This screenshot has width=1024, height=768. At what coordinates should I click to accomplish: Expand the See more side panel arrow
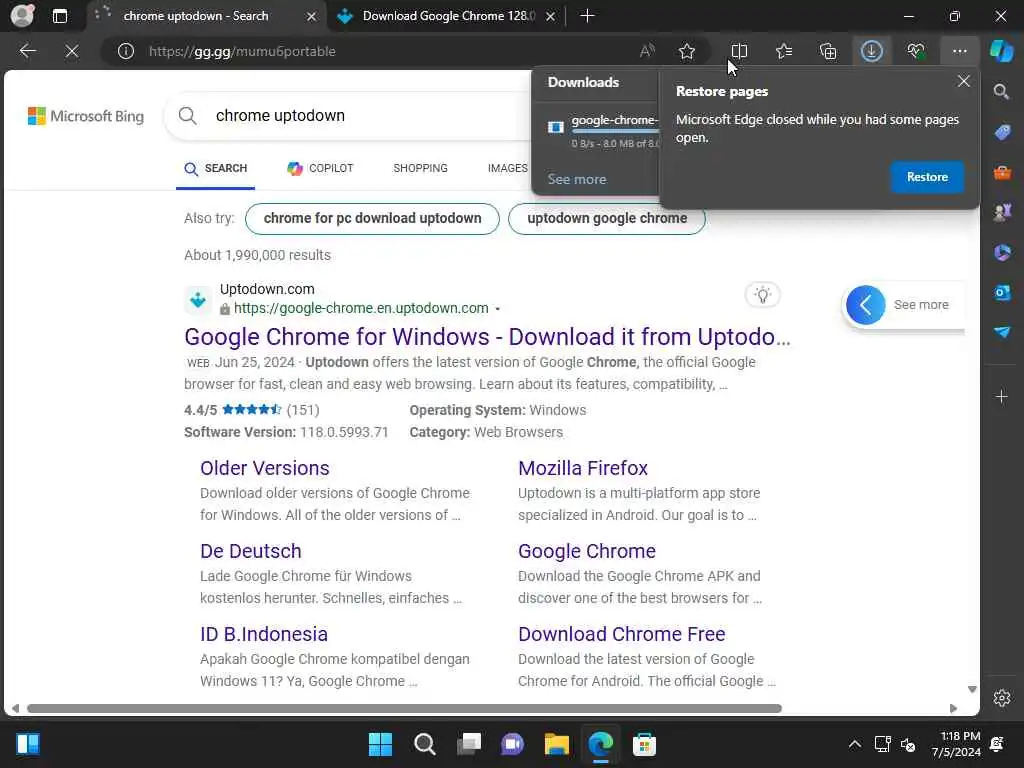(x=865, y=305)
